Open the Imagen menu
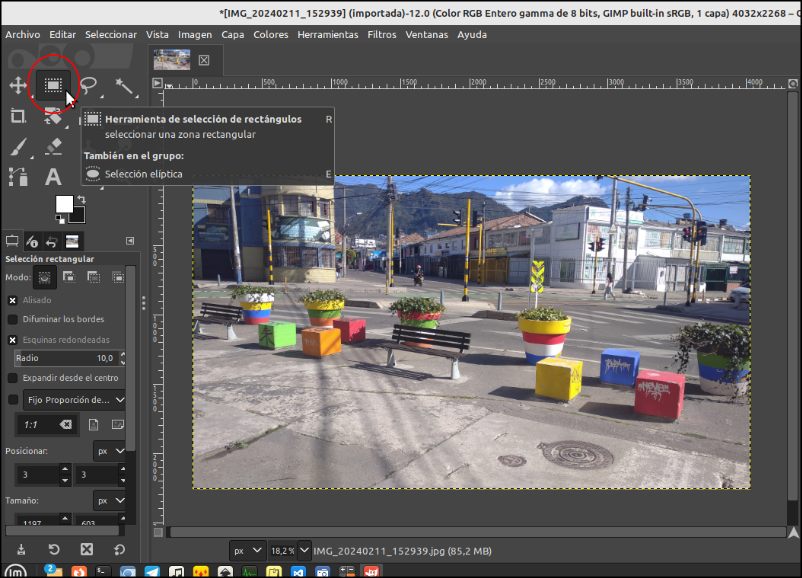Screen dimensions: 802x578 pyautogui.click(x=195, y=35)
